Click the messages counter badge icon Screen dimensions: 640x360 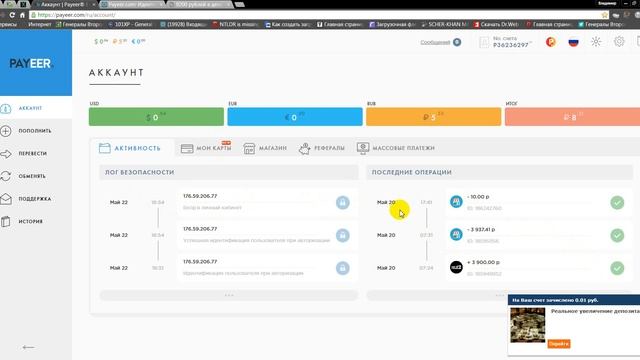pos(457,42)
